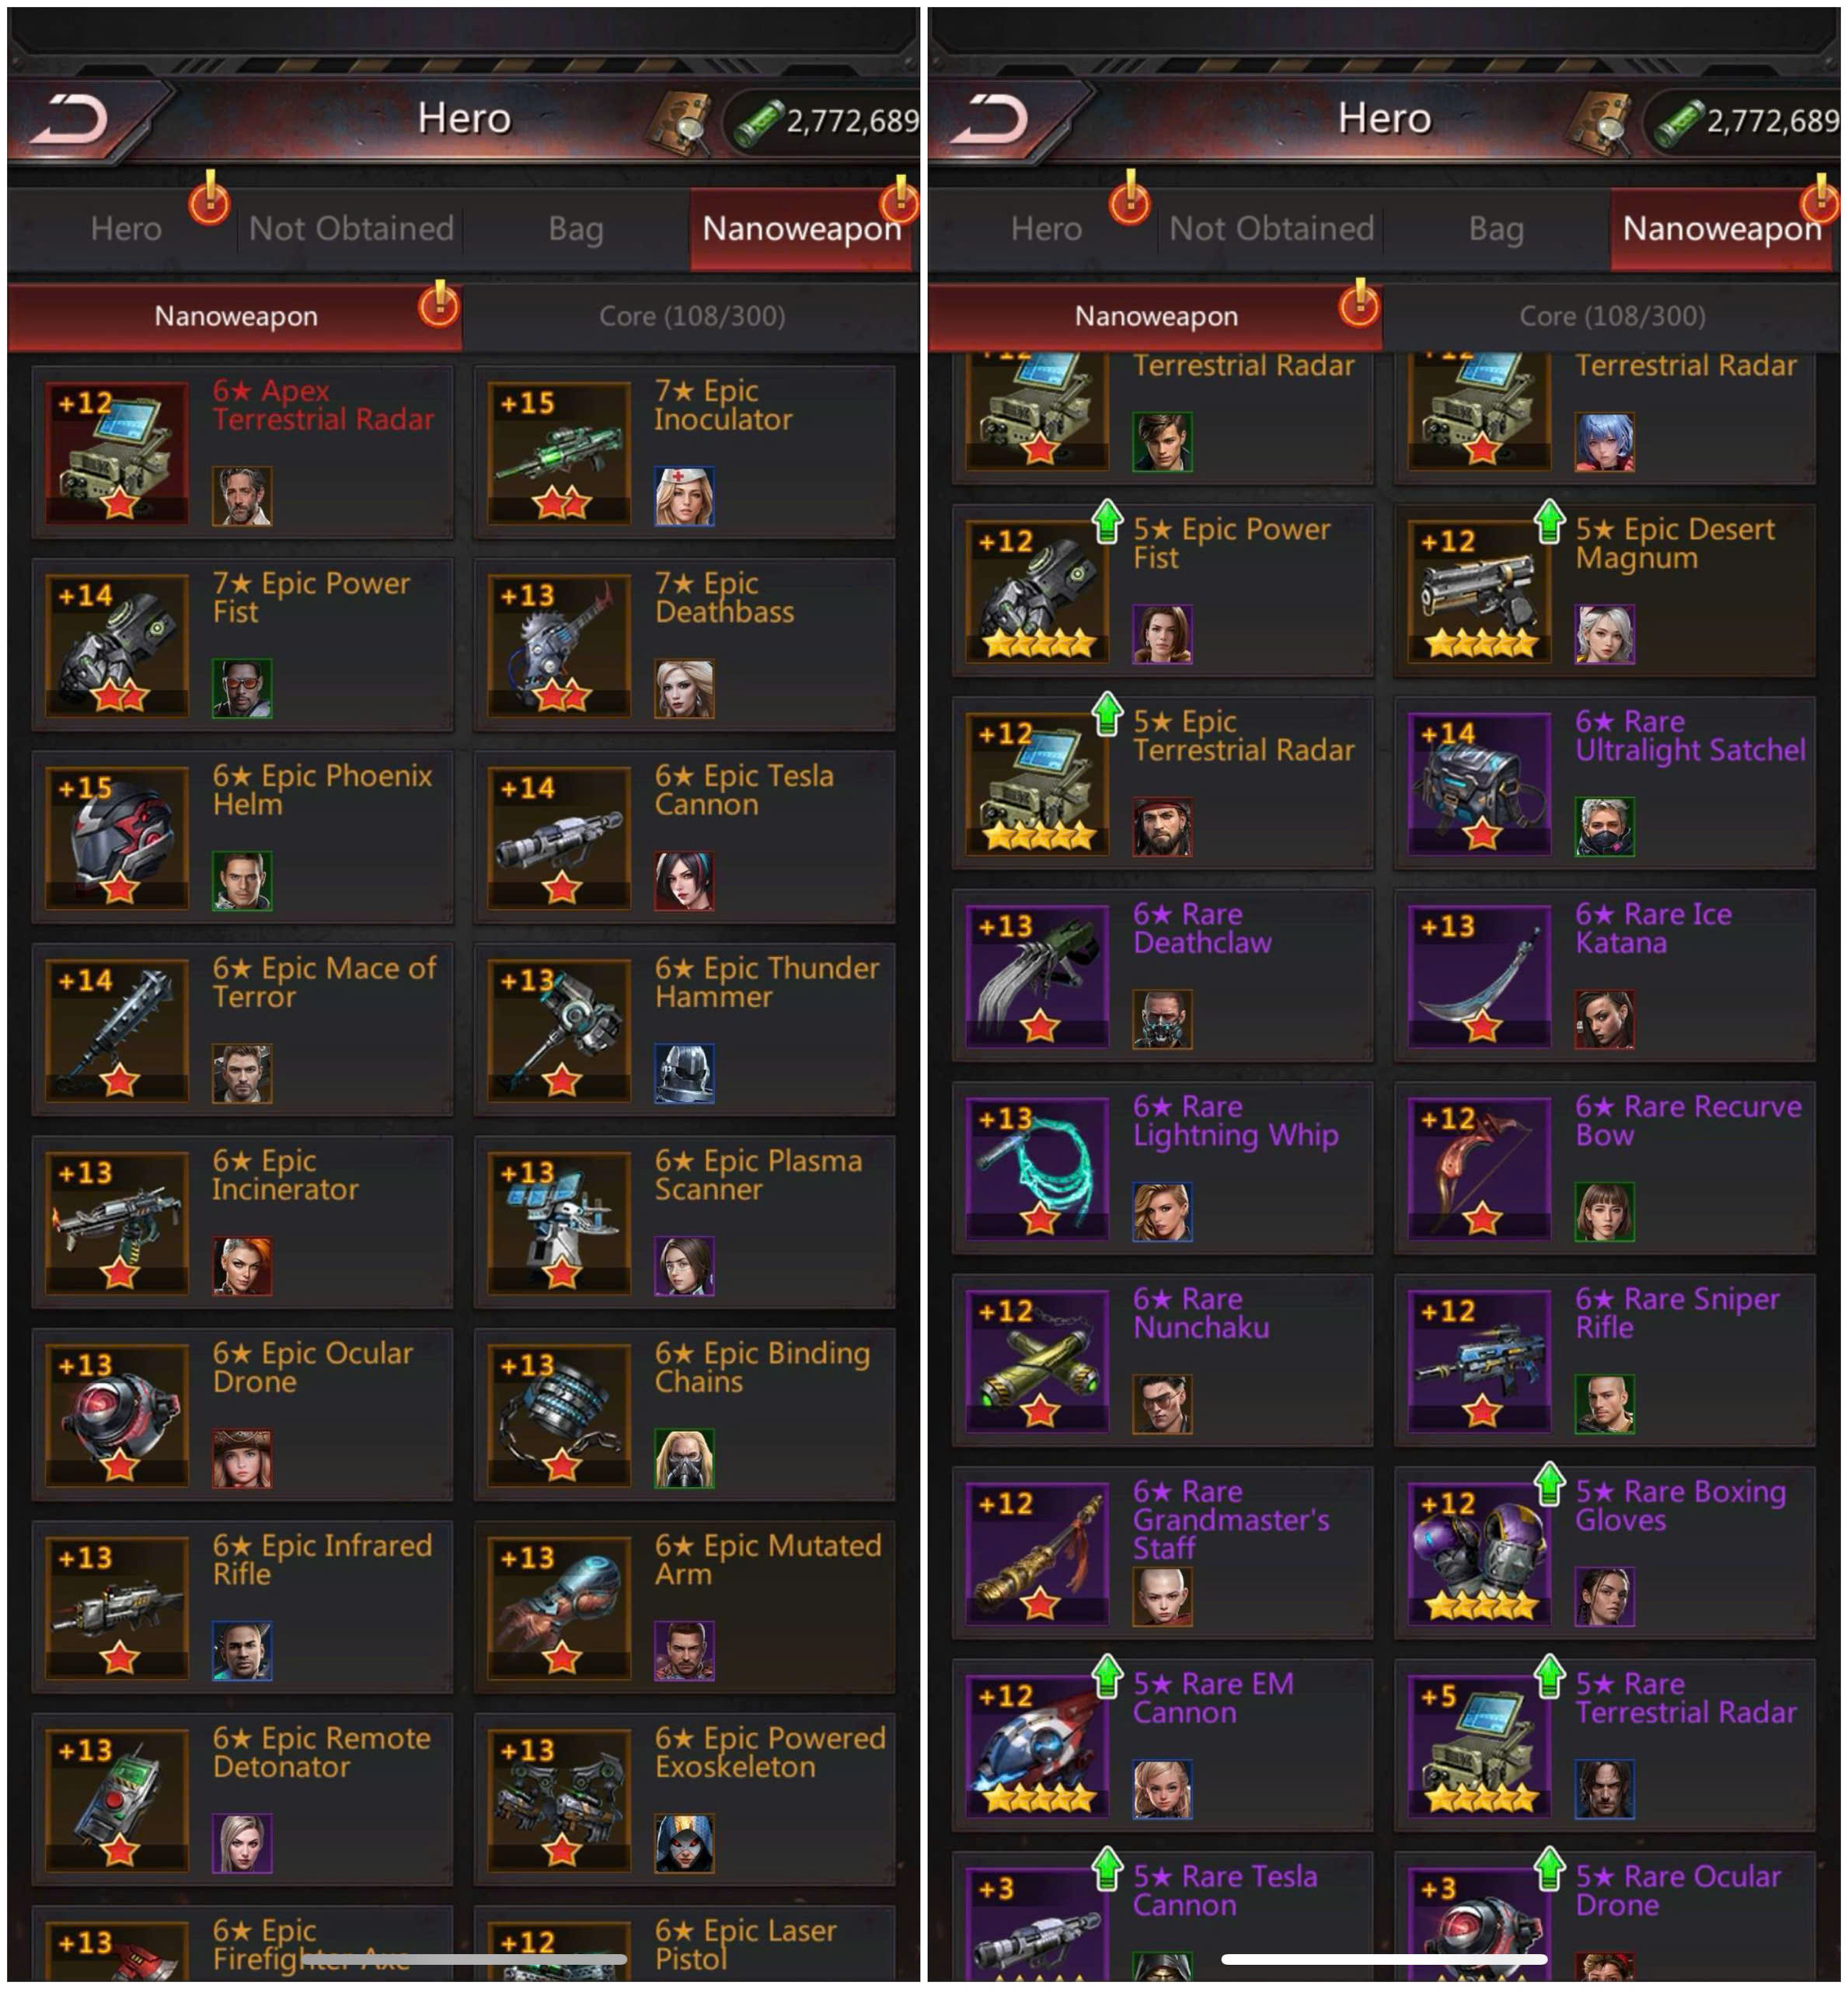Tap the 6★ Rare Lightning Whip icon
1848x1989 pixels.
1038,1168
